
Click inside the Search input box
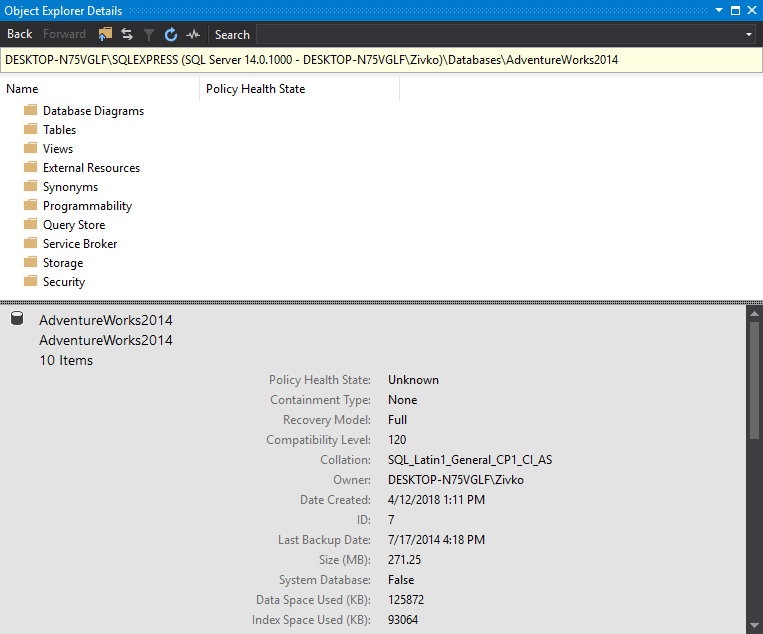point(500,35)
